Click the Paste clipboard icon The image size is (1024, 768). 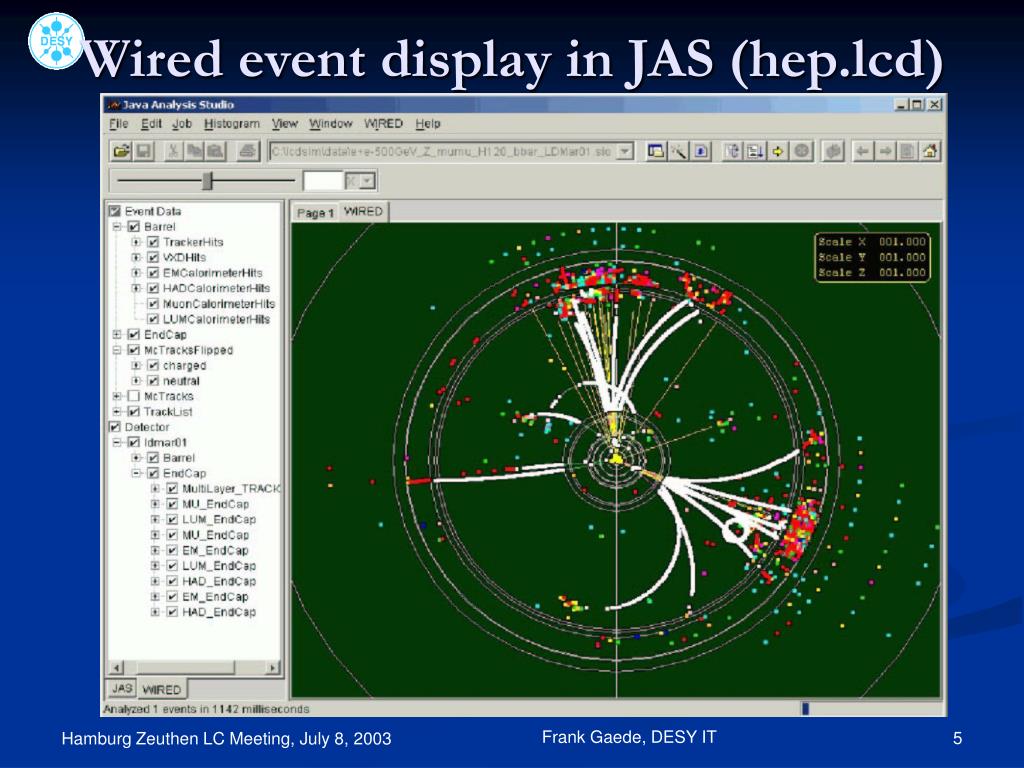(x=216, y=152)
